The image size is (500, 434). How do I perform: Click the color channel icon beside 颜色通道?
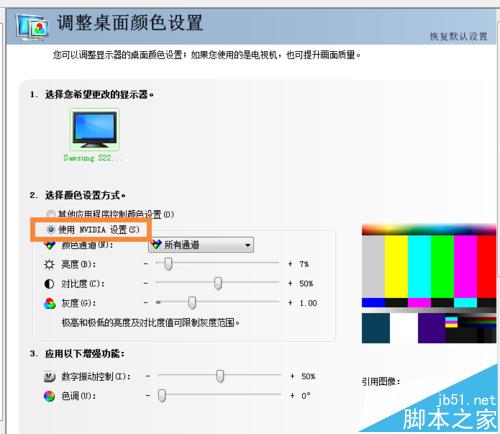click(49, 246)
